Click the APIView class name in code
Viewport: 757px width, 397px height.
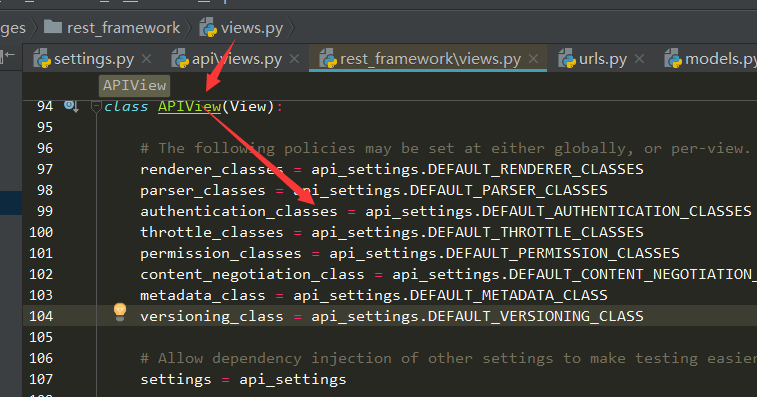[189, 106]
